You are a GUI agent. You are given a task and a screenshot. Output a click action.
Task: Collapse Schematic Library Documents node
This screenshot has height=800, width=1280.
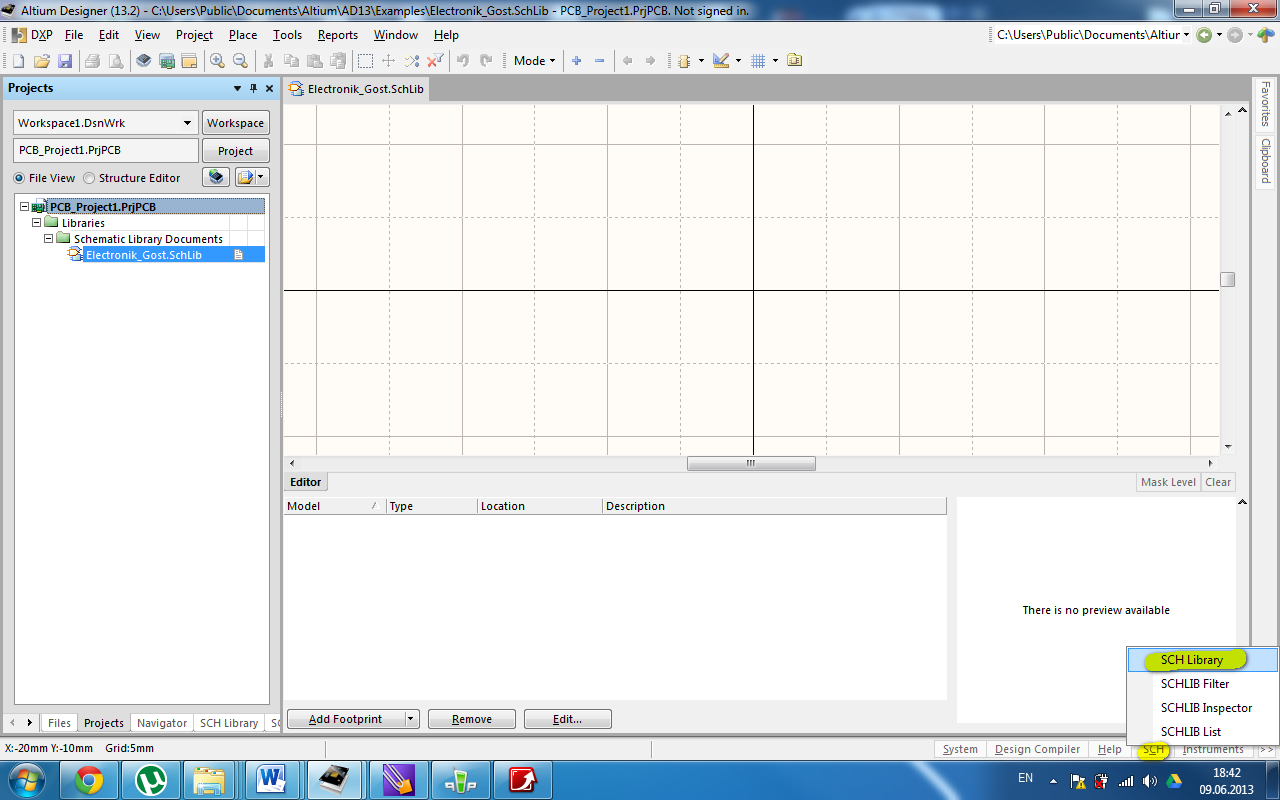48,239
